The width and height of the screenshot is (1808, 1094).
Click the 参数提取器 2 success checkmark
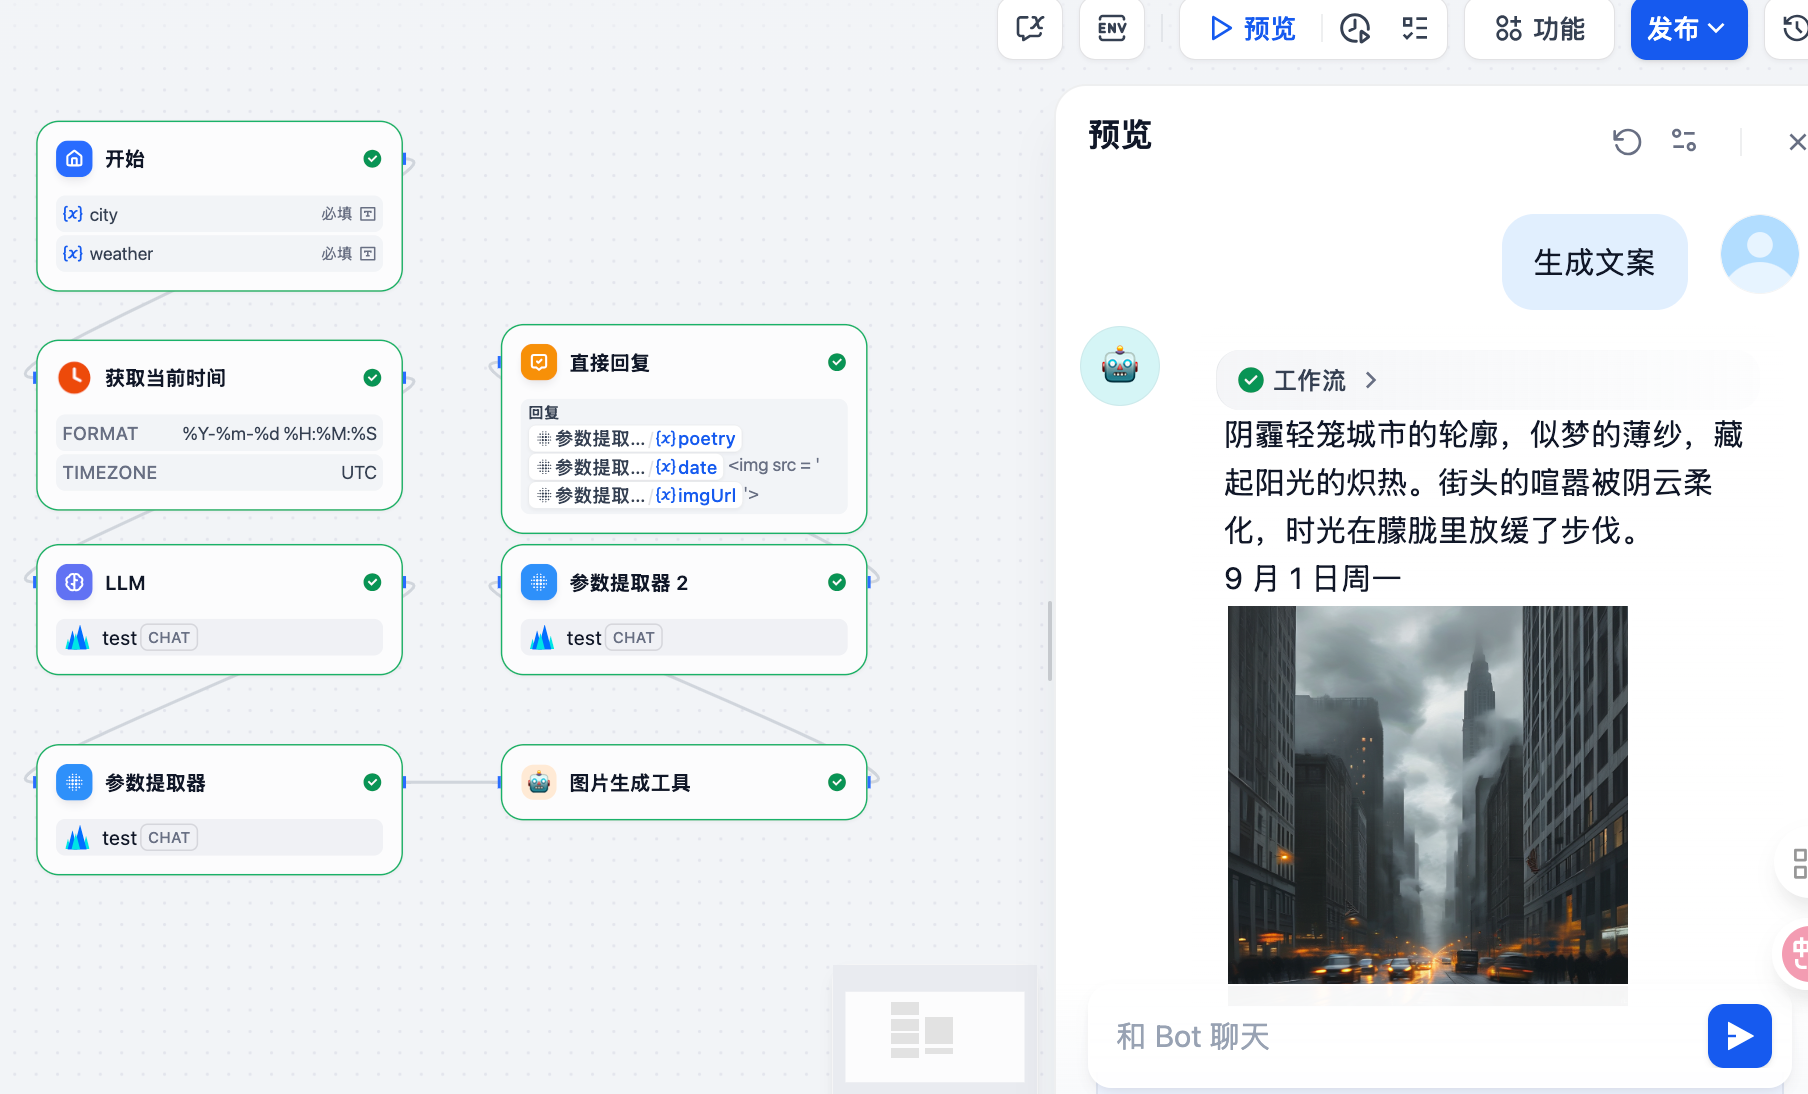[x=837, y=583]
